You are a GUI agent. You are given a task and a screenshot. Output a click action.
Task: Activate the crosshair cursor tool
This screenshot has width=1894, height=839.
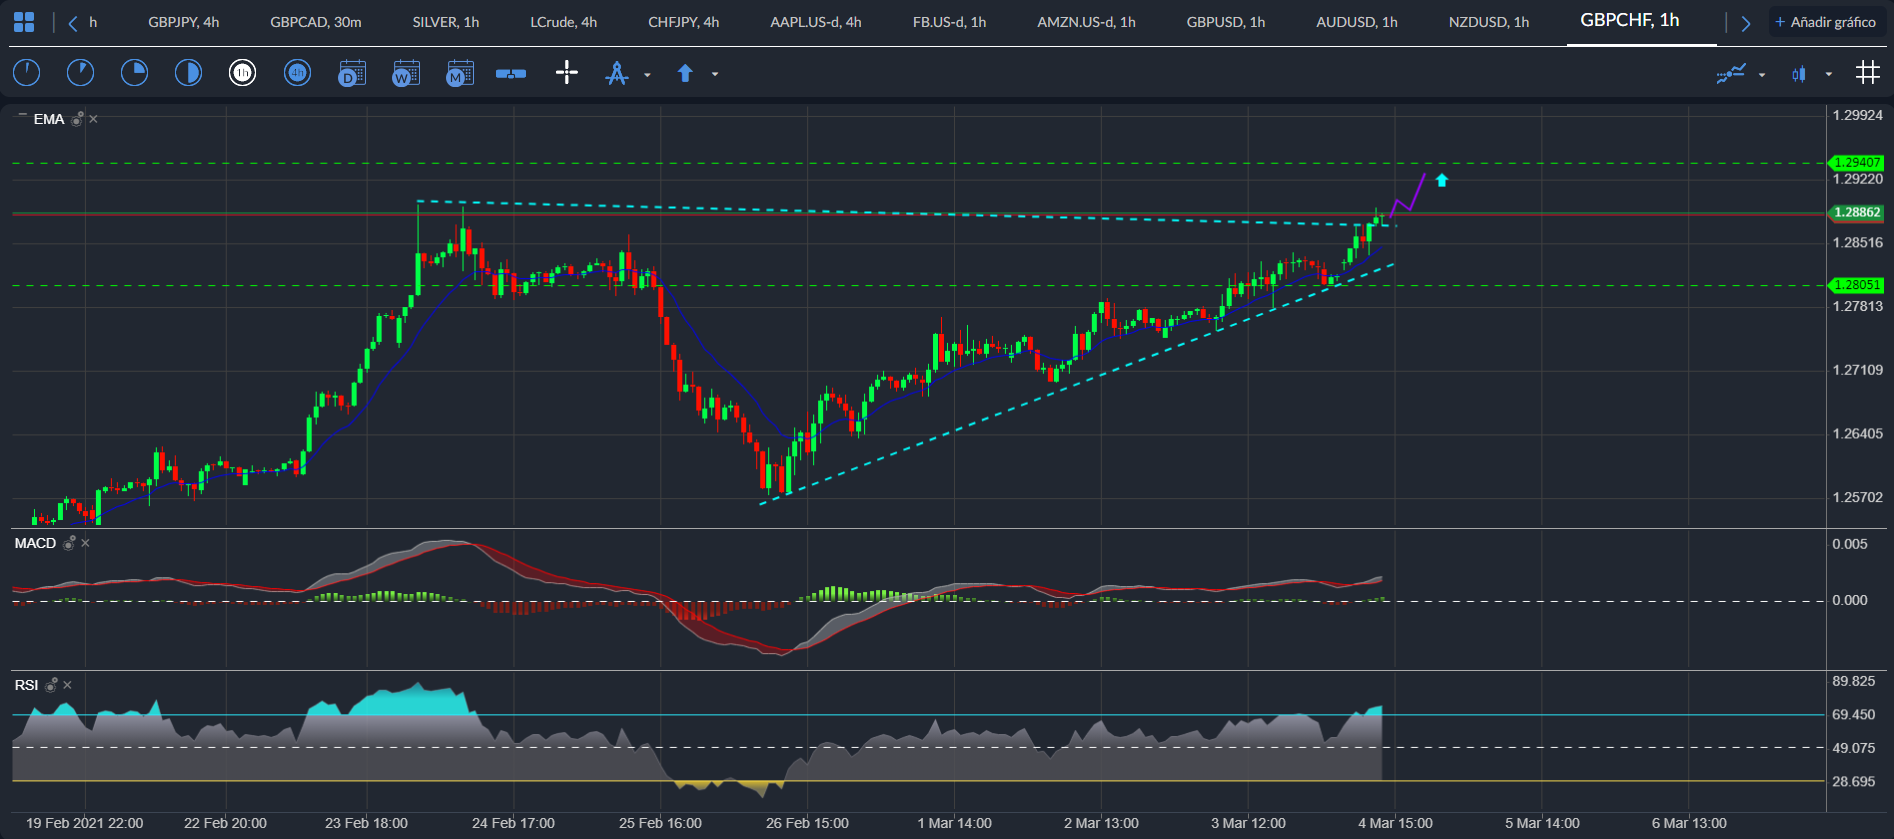point(567,72)
